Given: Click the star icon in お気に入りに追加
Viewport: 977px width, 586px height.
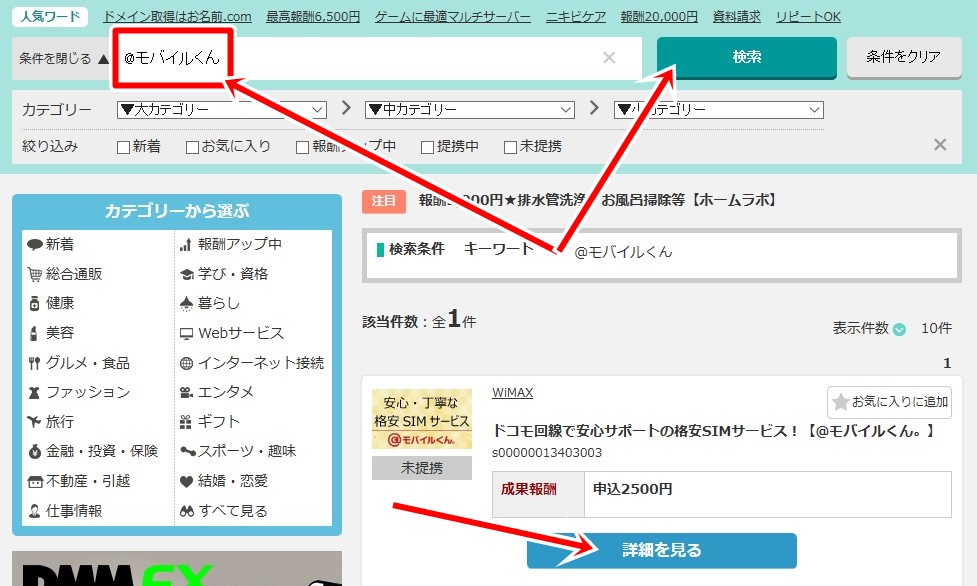Looking at the screenshot, I should pyautogui.click(x=841, y=402).
